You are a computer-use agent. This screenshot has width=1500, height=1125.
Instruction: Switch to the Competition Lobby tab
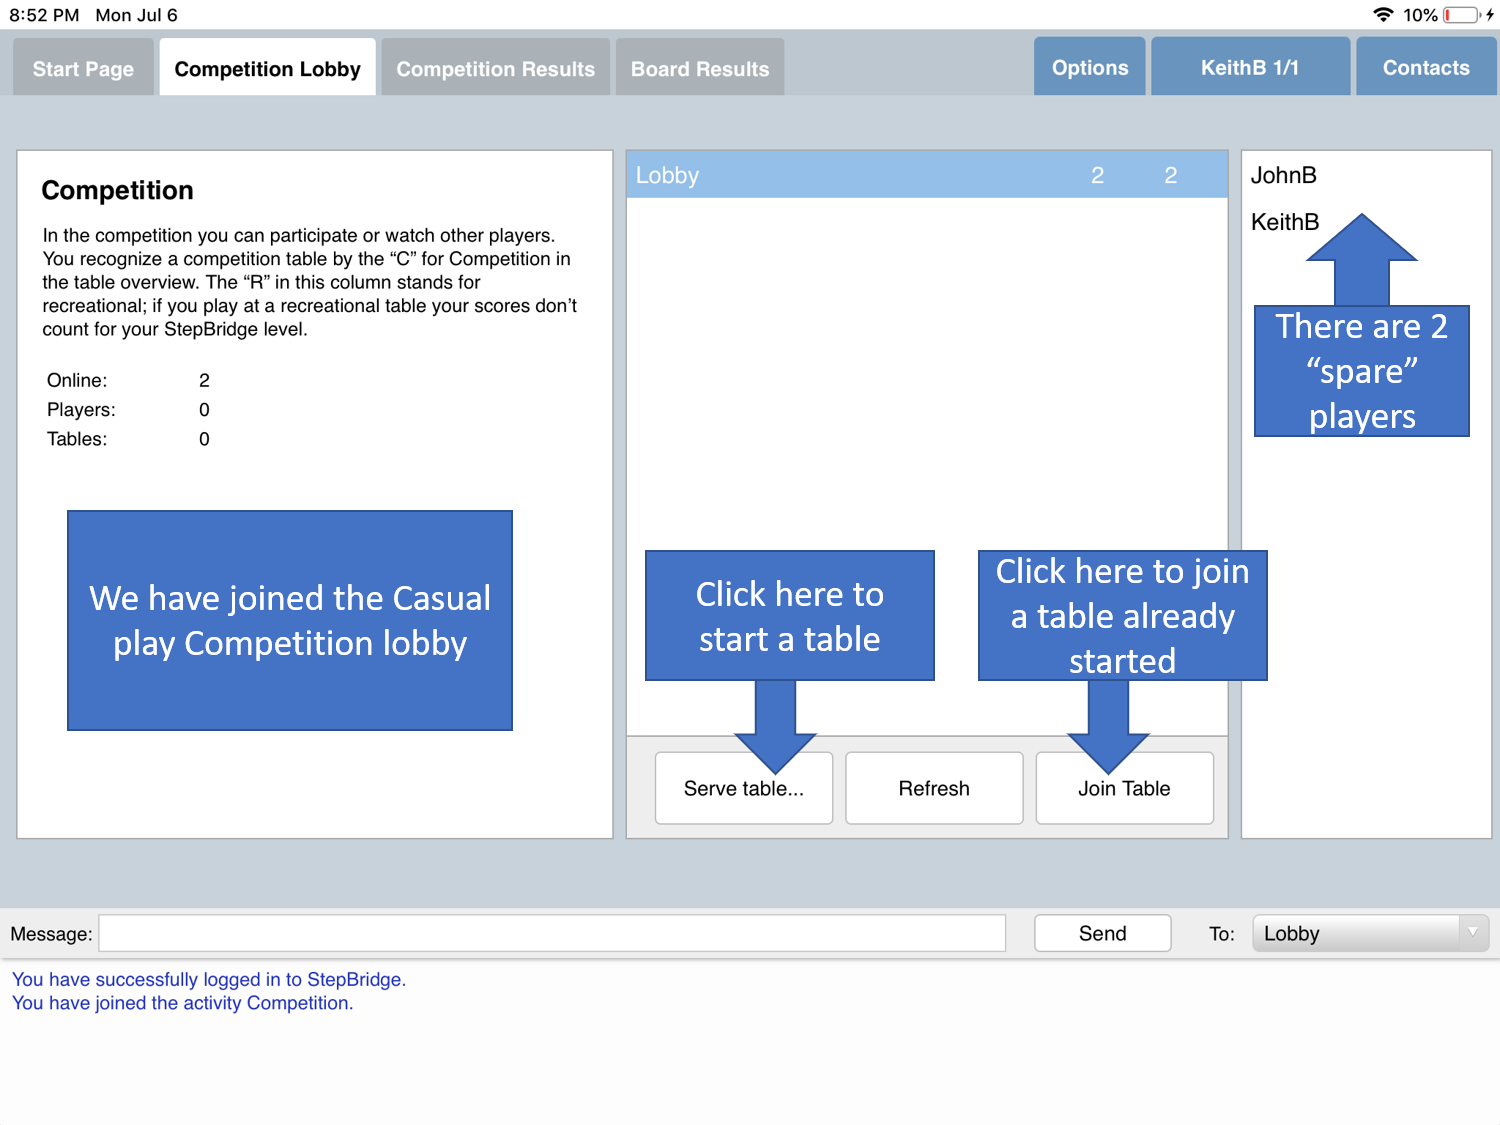(267, 69)
